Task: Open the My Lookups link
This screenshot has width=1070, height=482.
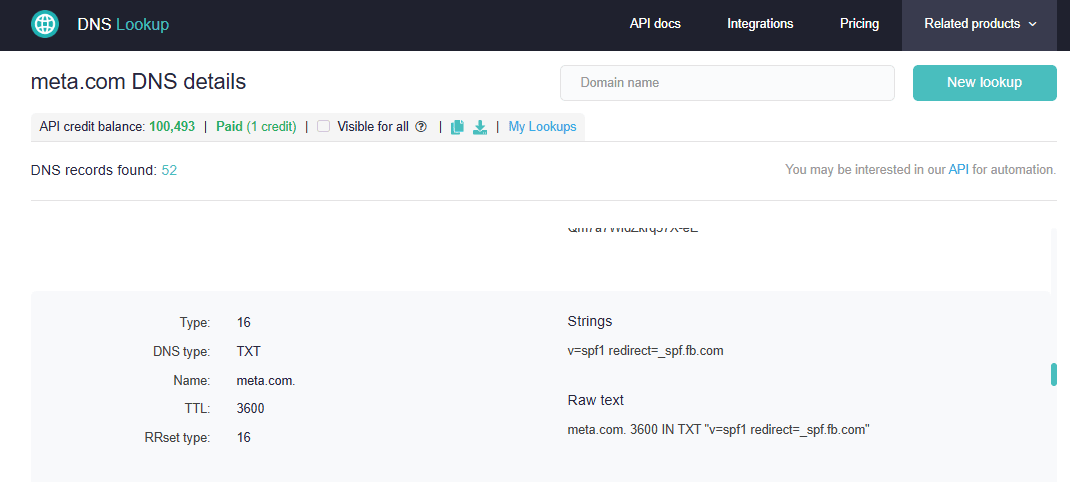Action: pos(542,127)
